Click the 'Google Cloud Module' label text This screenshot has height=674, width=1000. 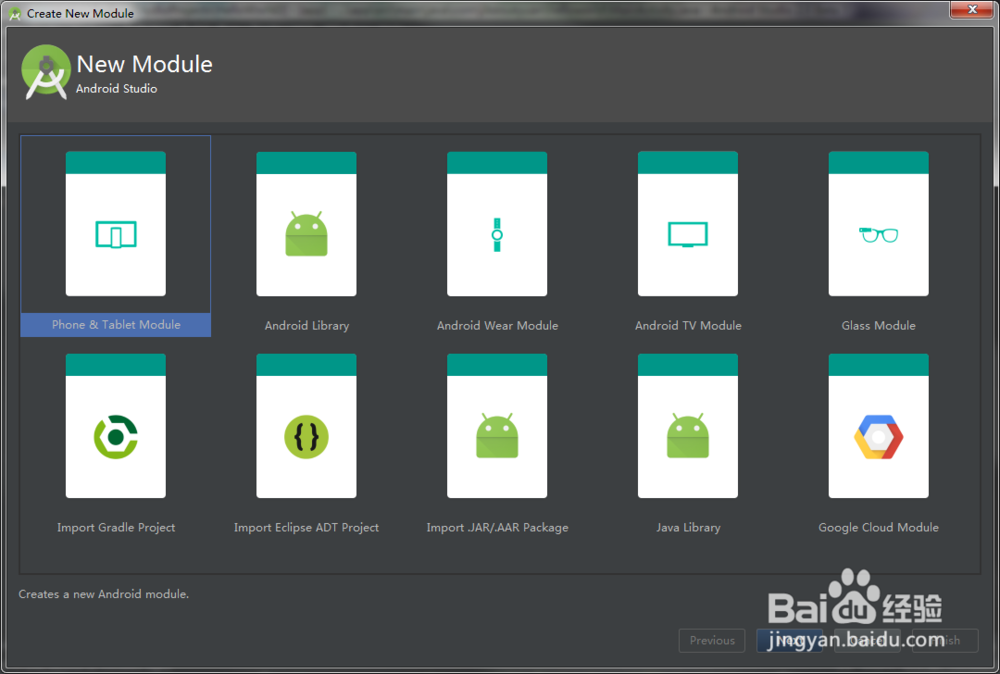878,527
